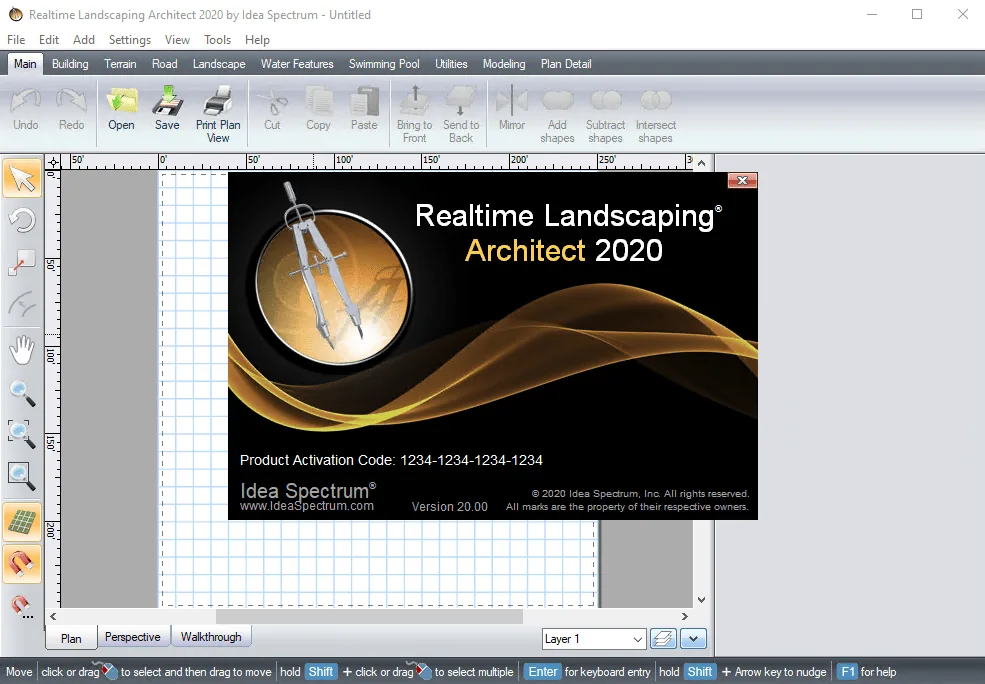The image size is (985, 684).
Task: Click Send to Back icon
Action: pyautogui.click(x=460, y=101)
